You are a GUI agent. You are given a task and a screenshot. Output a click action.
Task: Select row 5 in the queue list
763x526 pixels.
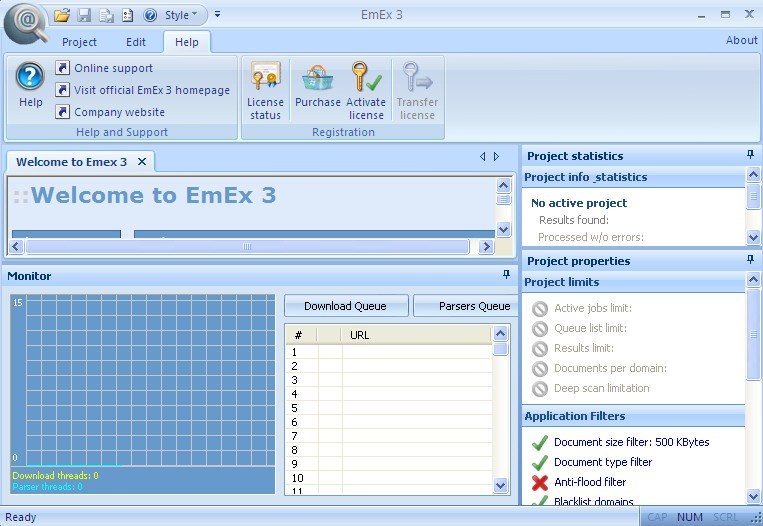click(x=389, y=408)
